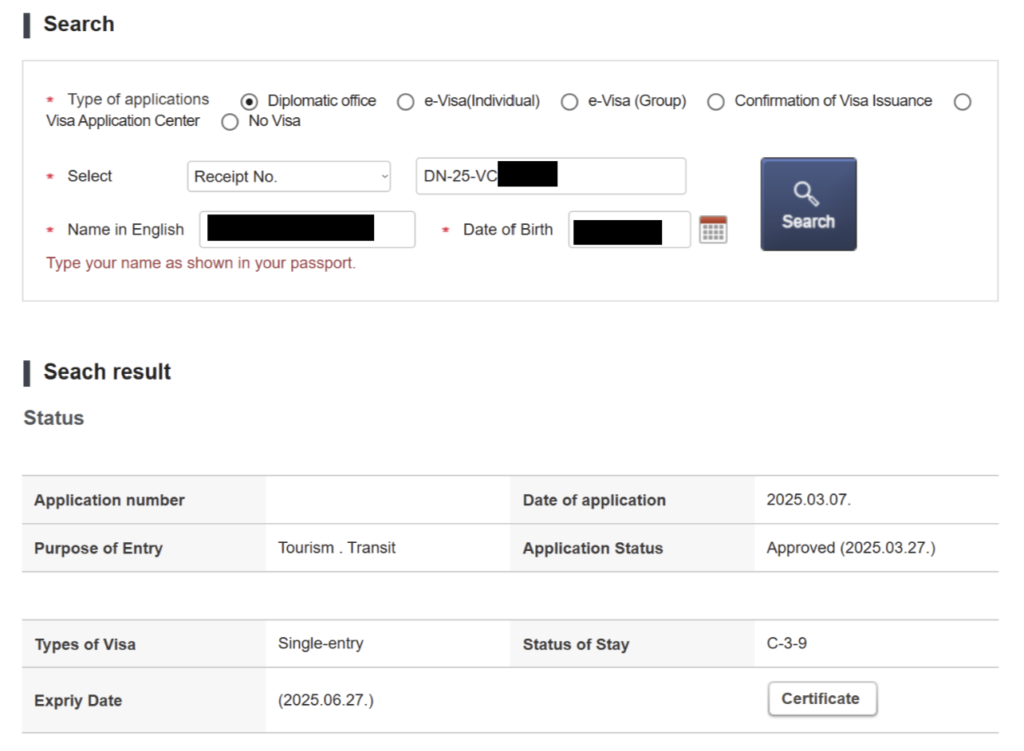Open the calendar date picker icon
1024x751 pixels.
pyautogui.click(x=713, y=230)
